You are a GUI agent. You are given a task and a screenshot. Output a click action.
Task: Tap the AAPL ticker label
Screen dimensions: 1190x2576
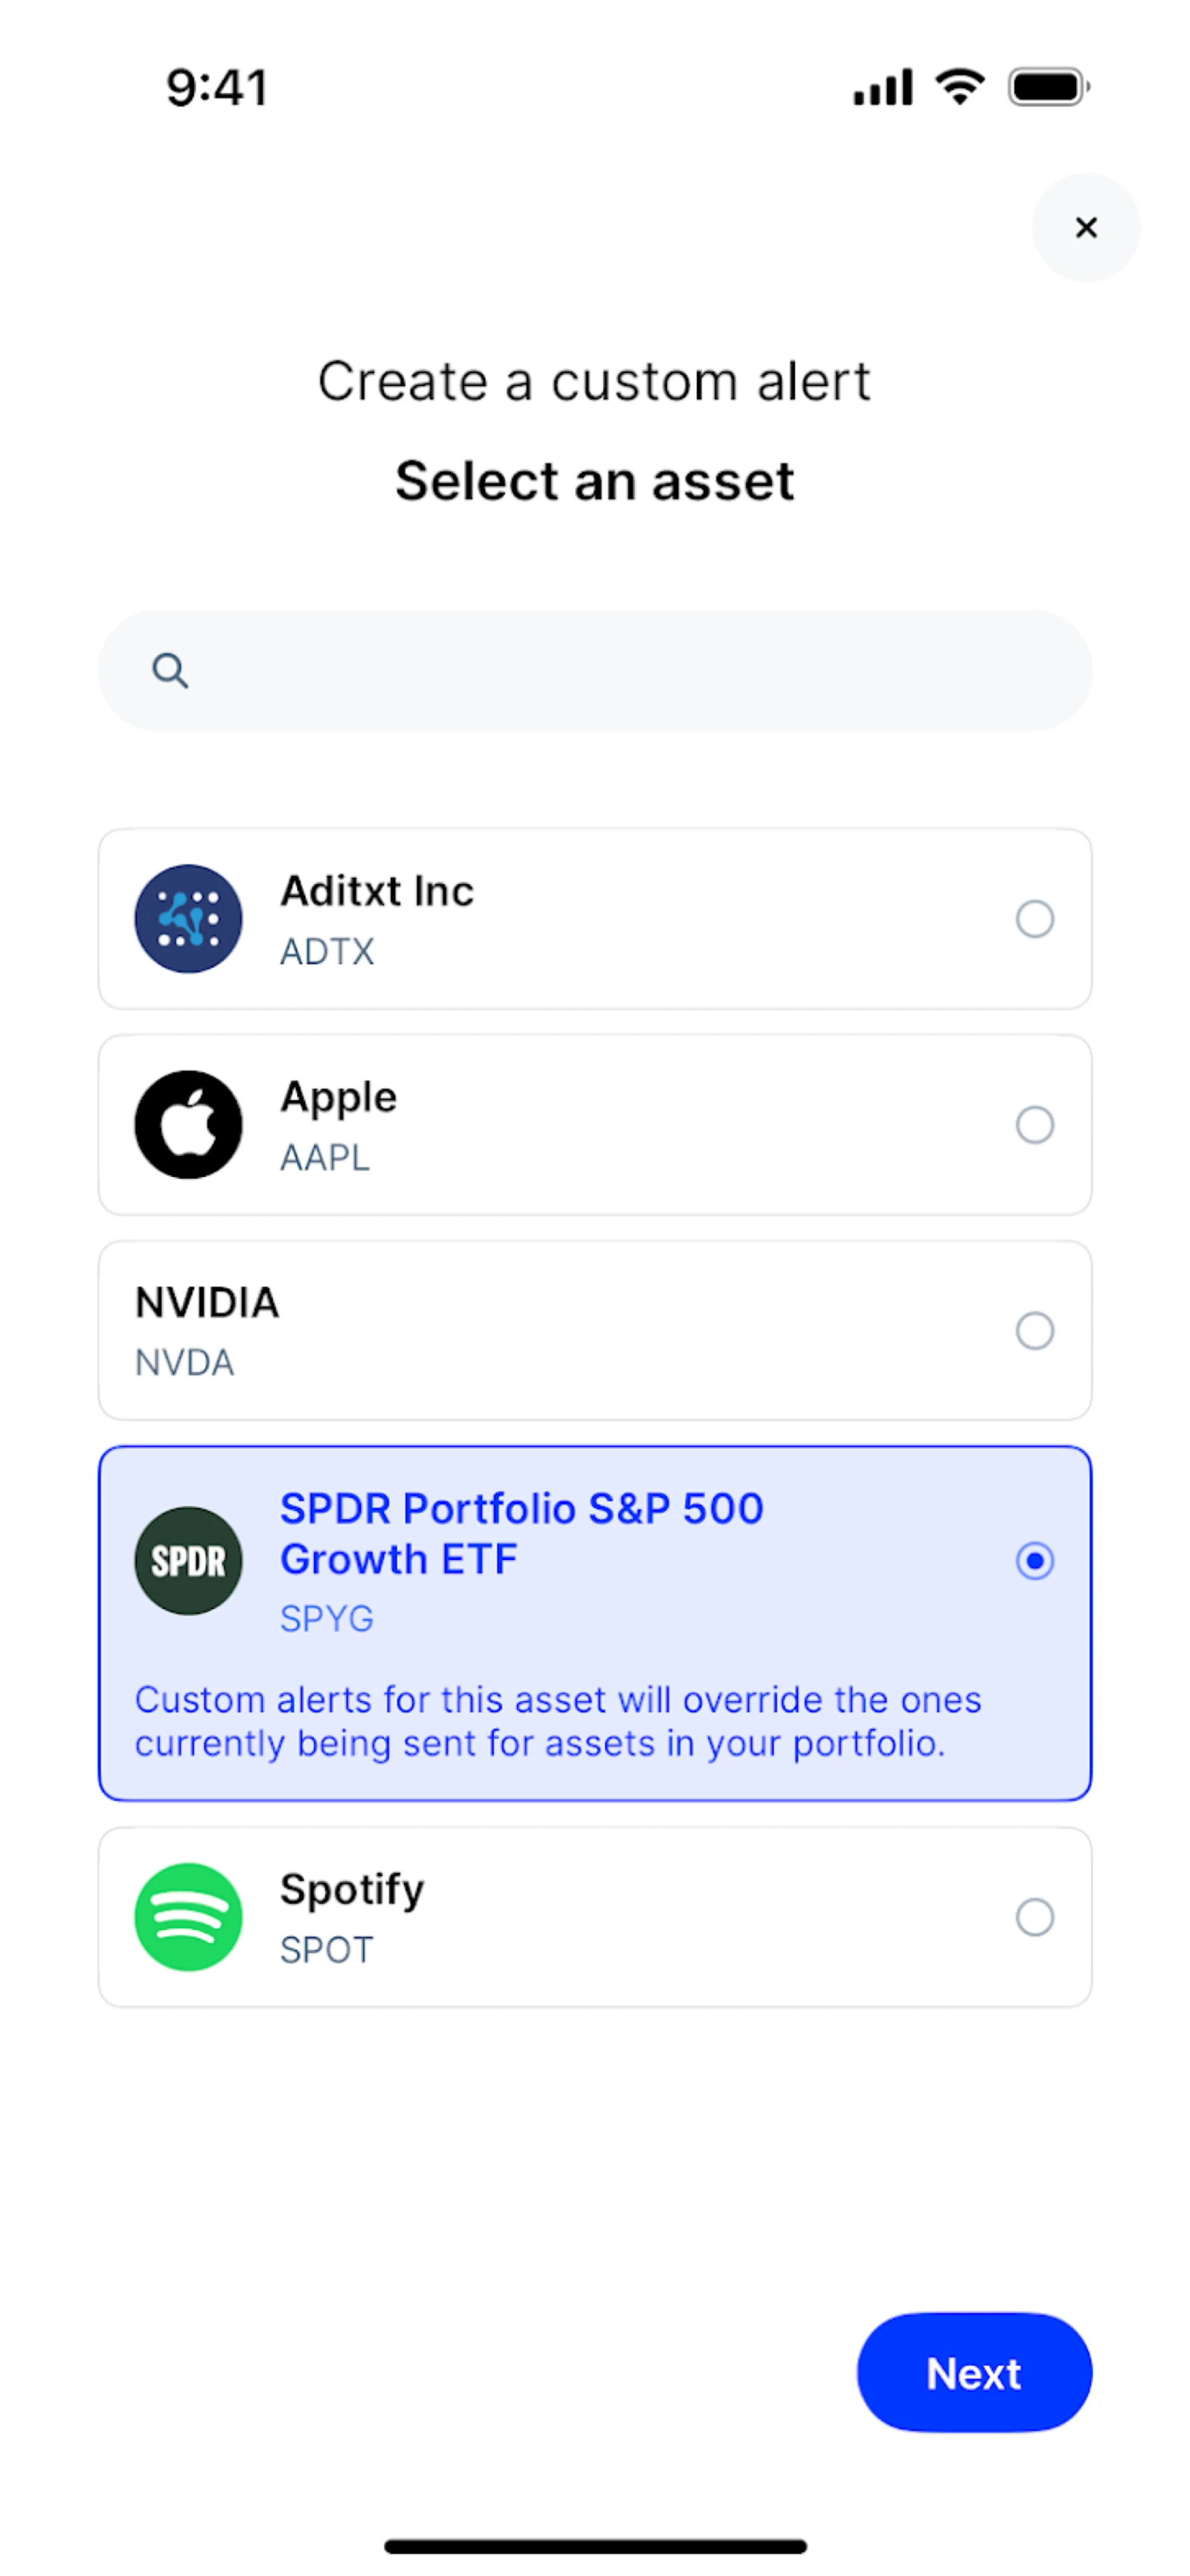[324, 1157]
